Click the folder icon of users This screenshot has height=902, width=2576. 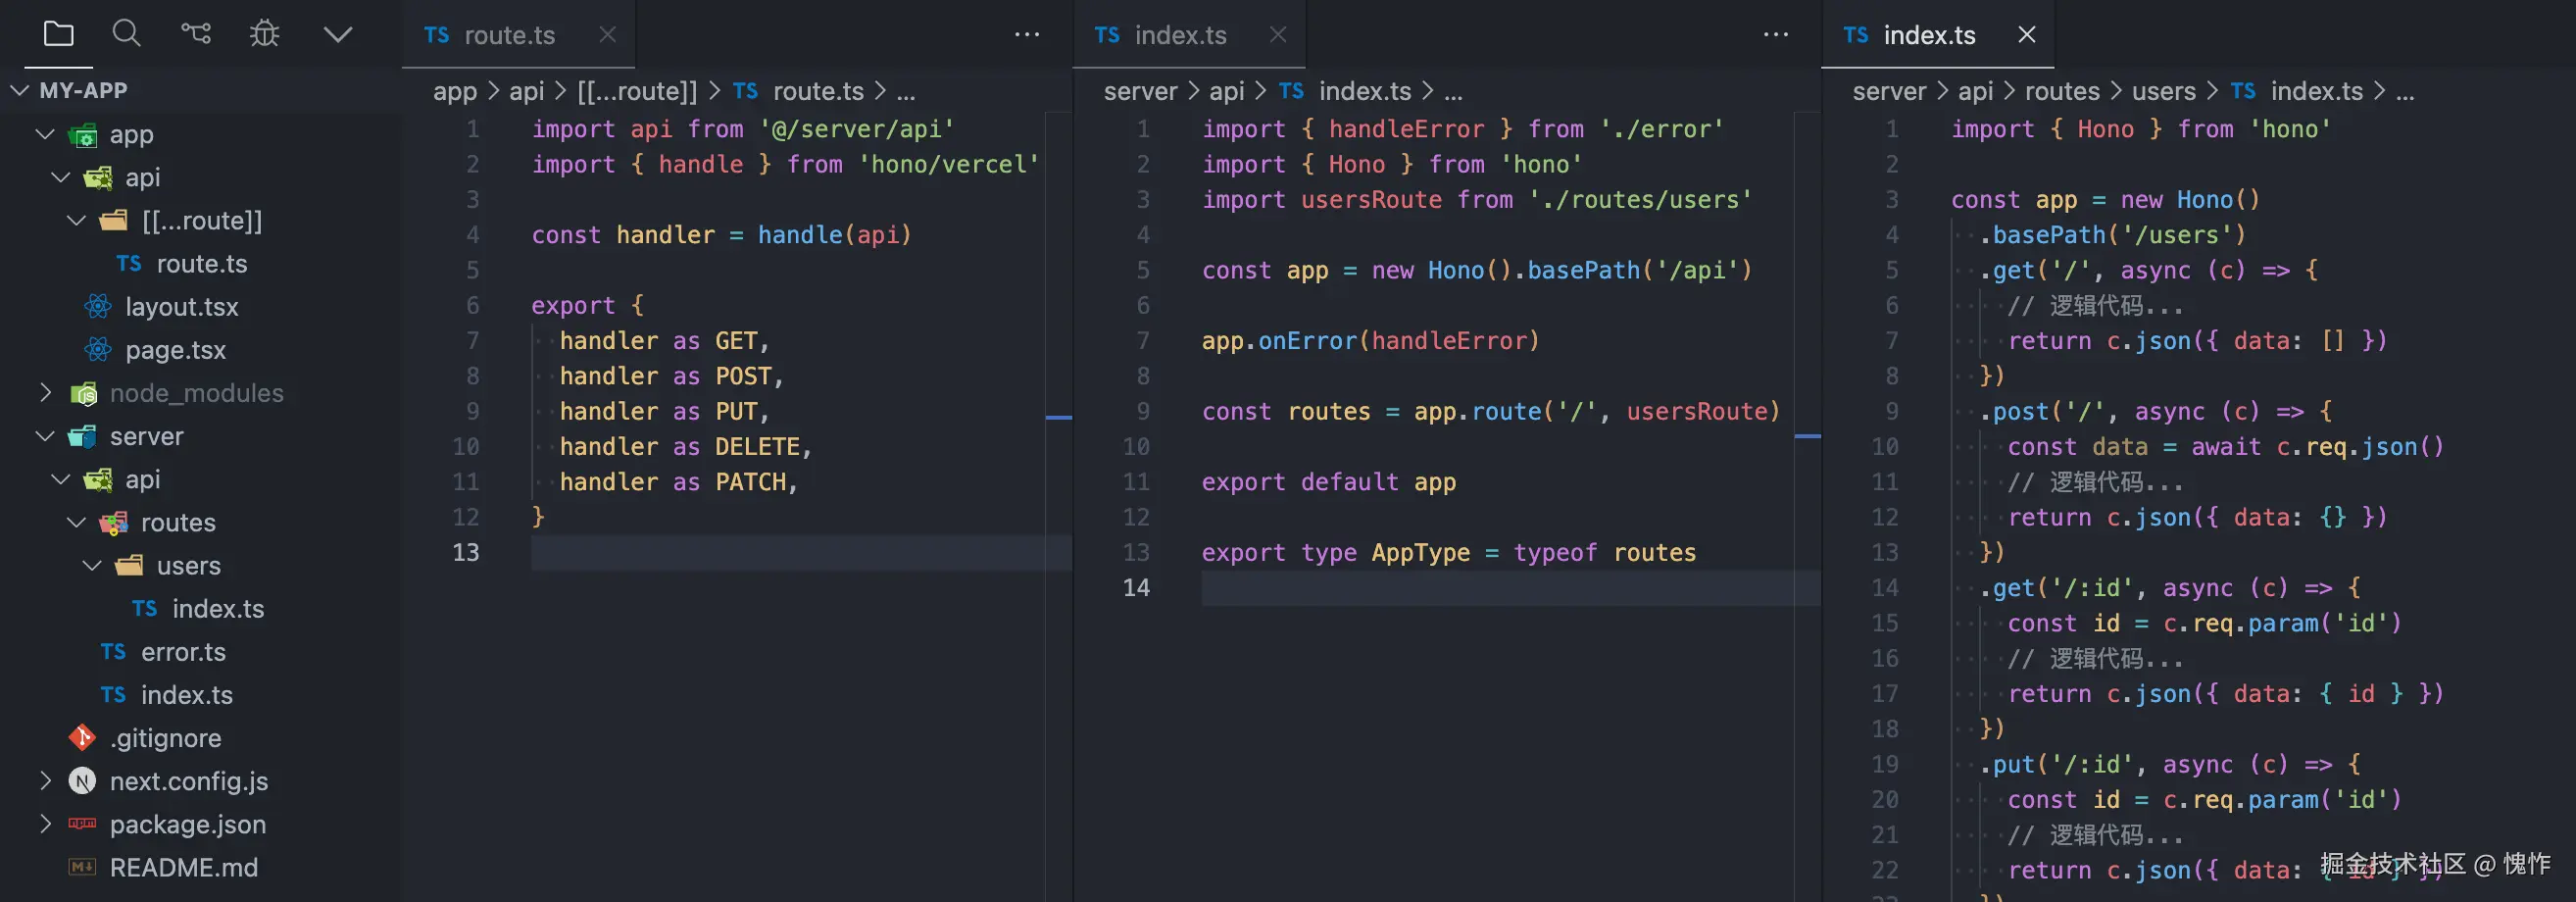[129, 565]
